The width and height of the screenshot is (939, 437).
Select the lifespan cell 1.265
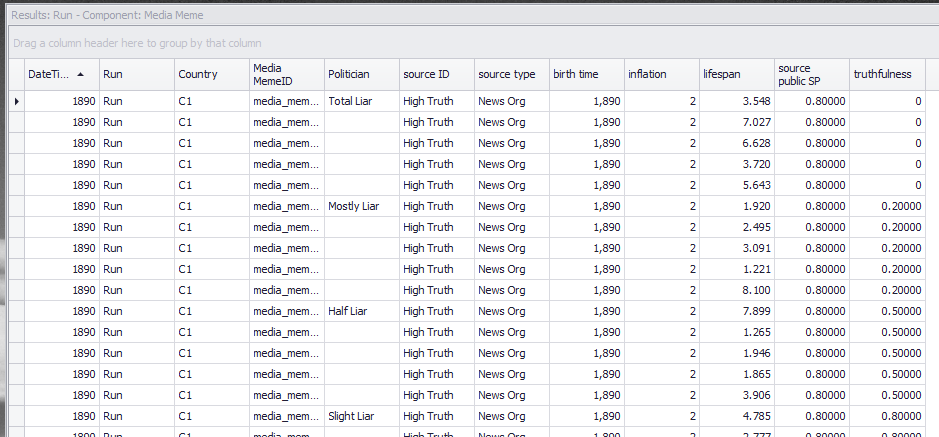click(736, 332)
